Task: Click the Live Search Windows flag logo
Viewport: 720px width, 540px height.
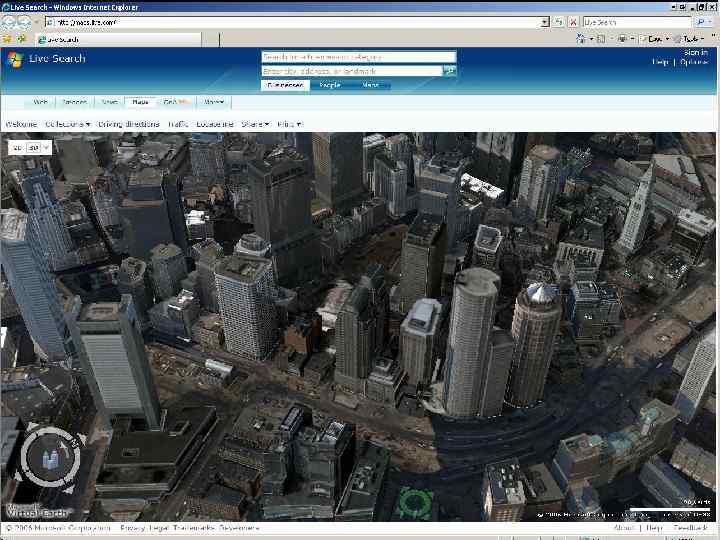Action: point(15,59)
